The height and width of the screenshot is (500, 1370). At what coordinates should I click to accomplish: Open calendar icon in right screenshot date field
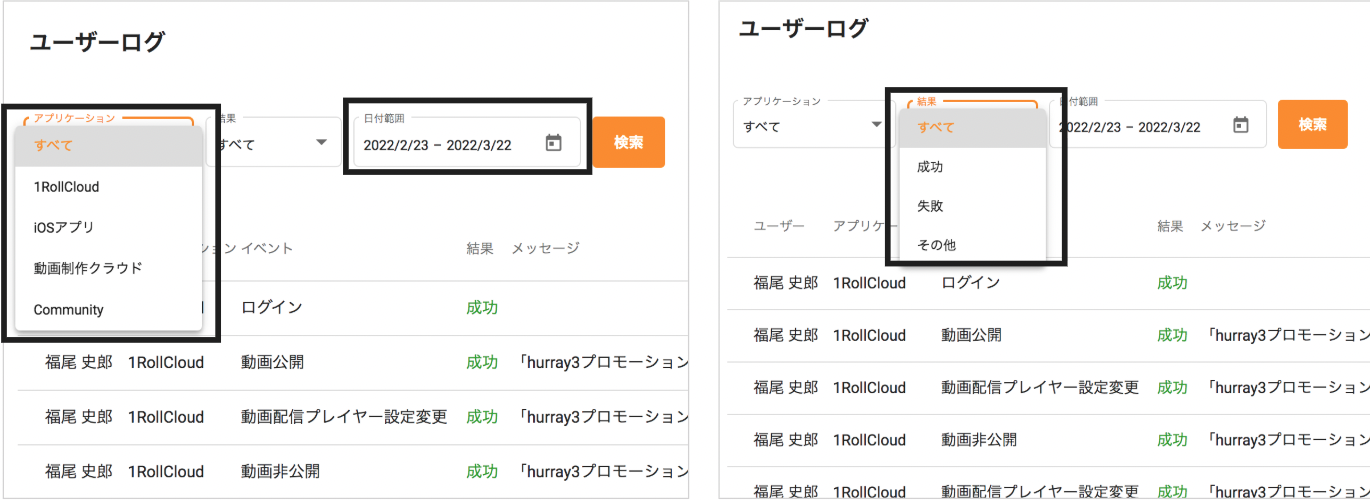click(1241, 125)
